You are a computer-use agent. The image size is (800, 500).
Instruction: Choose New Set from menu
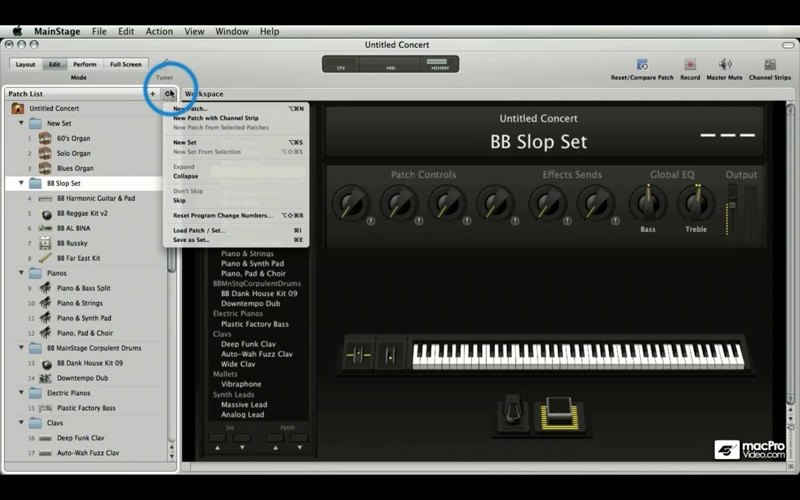click(236, 142)
